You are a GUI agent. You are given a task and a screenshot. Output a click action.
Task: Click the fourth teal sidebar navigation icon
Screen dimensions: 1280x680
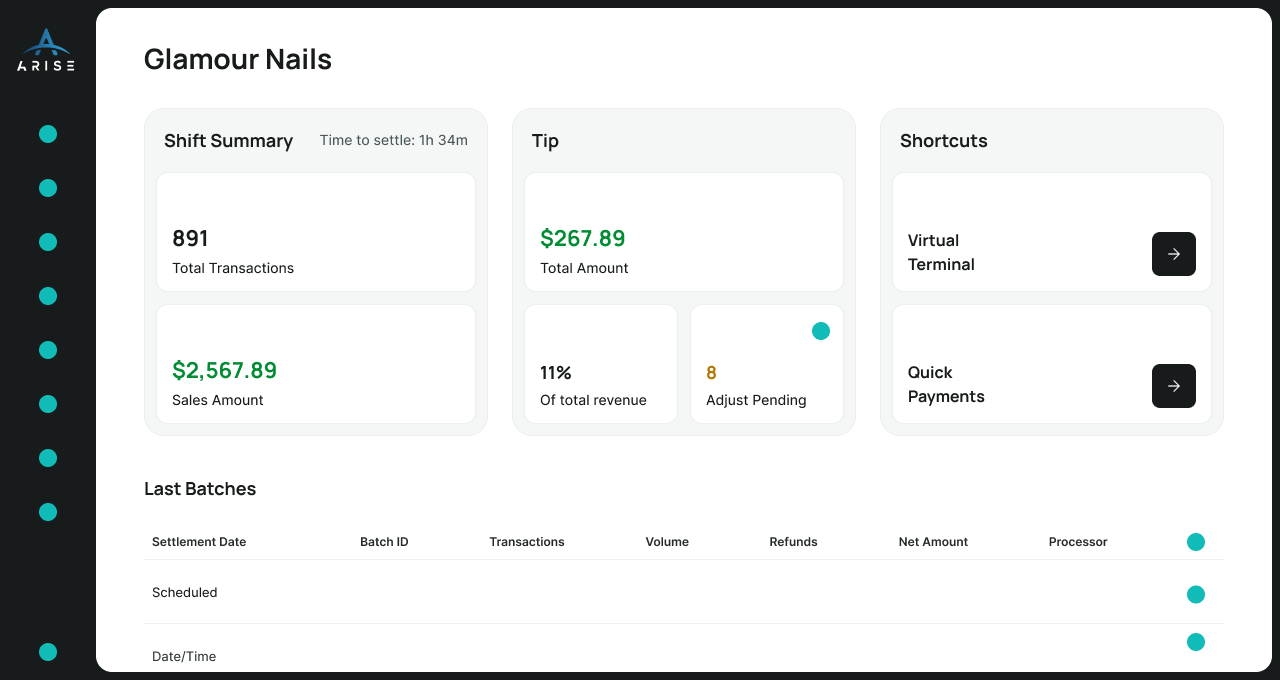point(48,296)
